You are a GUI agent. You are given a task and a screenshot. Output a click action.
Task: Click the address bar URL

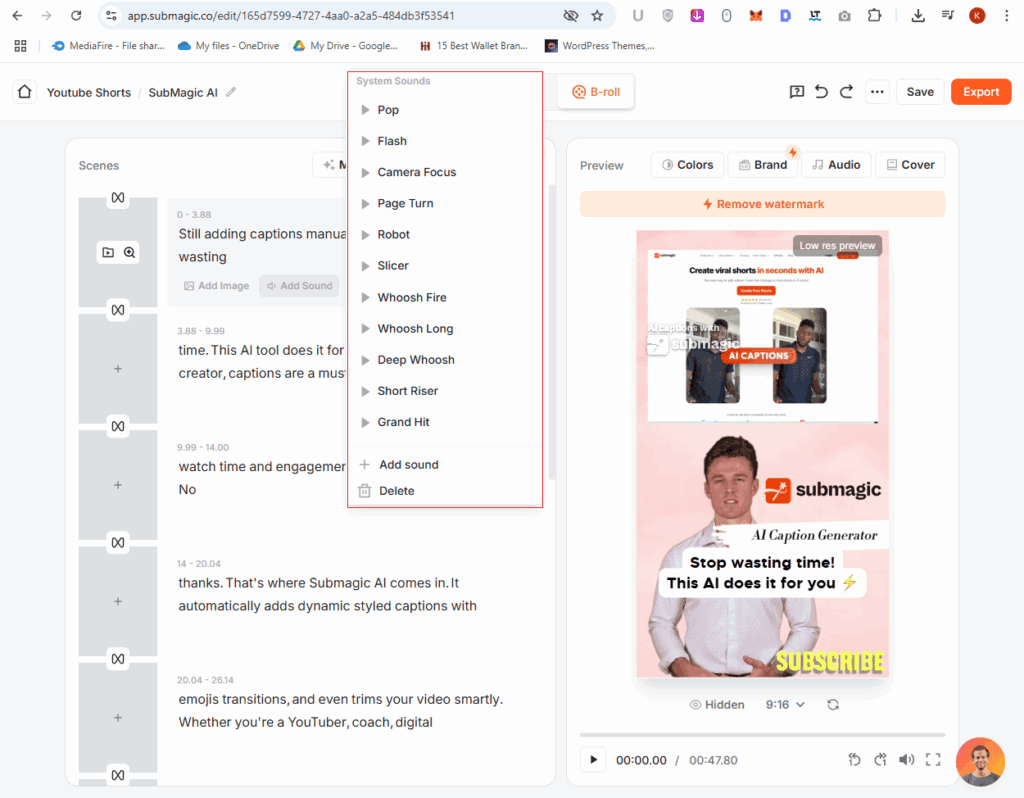point(291,16)
